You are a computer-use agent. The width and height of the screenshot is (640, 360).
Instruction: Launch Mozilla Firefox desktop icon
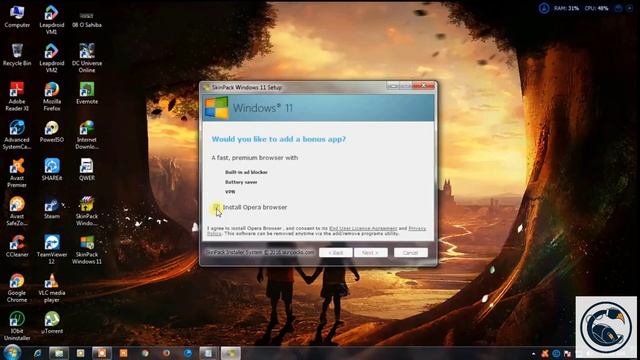point(52,96)
